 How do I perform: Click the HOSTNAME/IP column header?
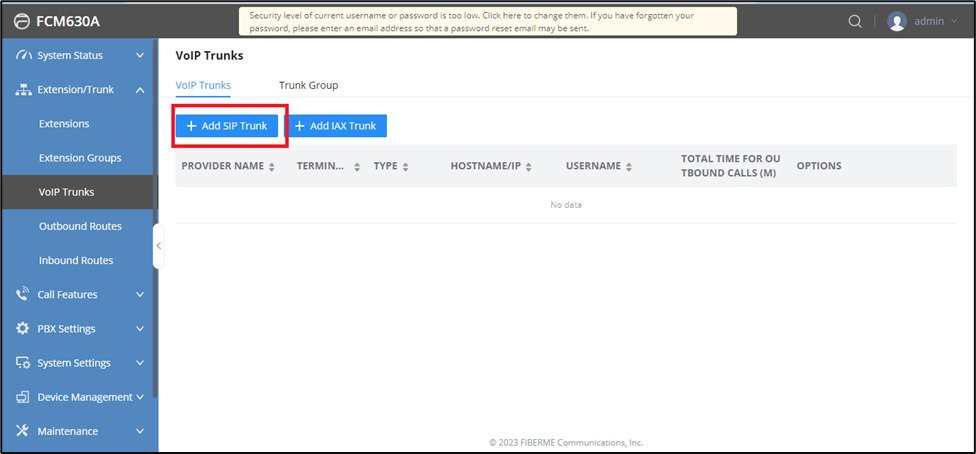click(x=486, y=166)
